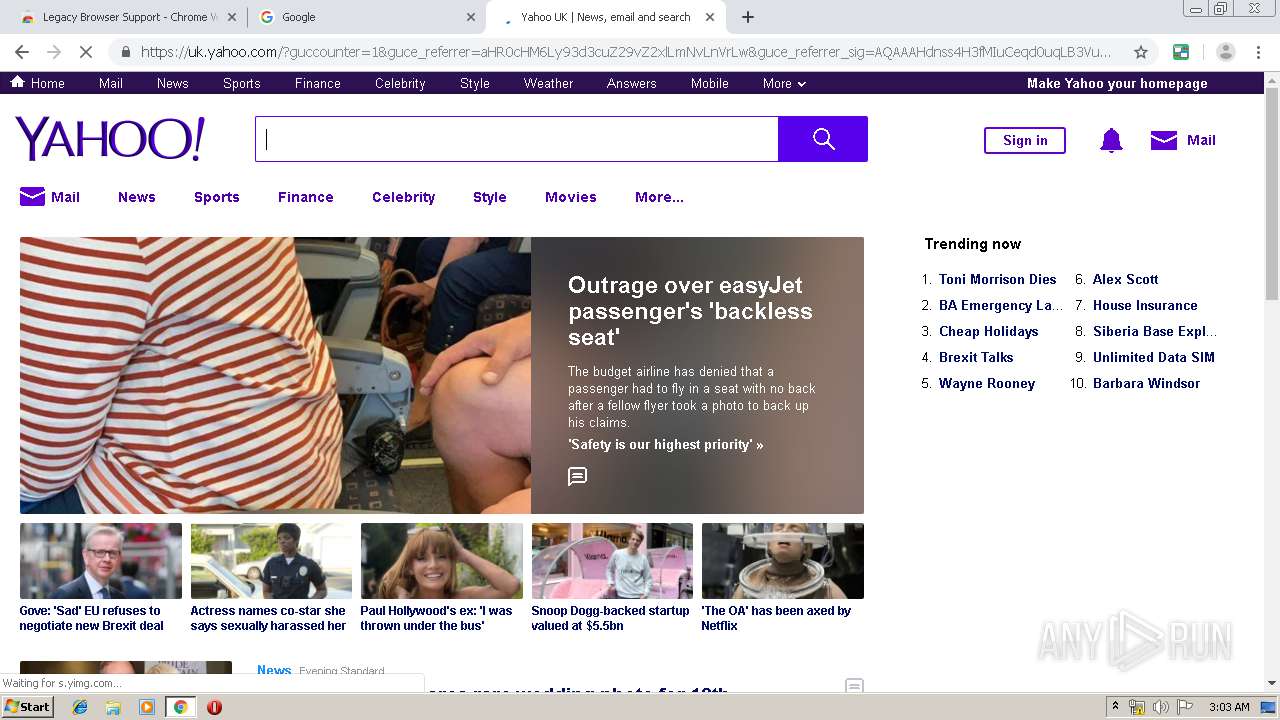Open Answers in the top purple bar
Image resolution: width=1280 pixels, height=720 pixels.
click(631, 83)
